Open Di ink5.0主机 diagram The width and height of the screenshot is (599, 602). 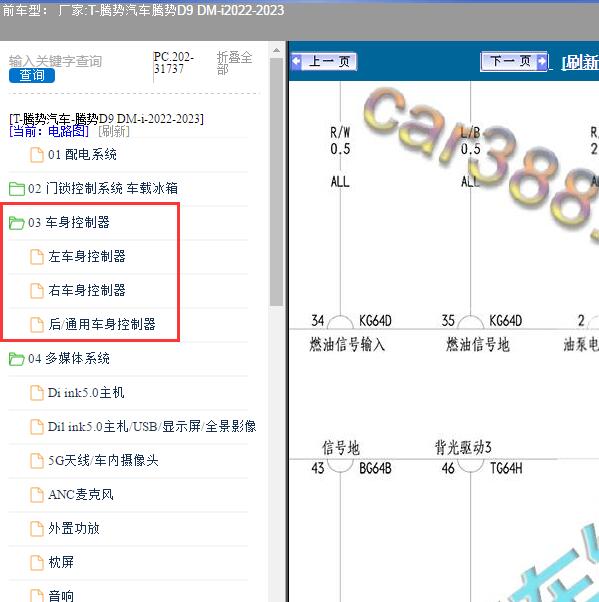[x=86, y=392]
